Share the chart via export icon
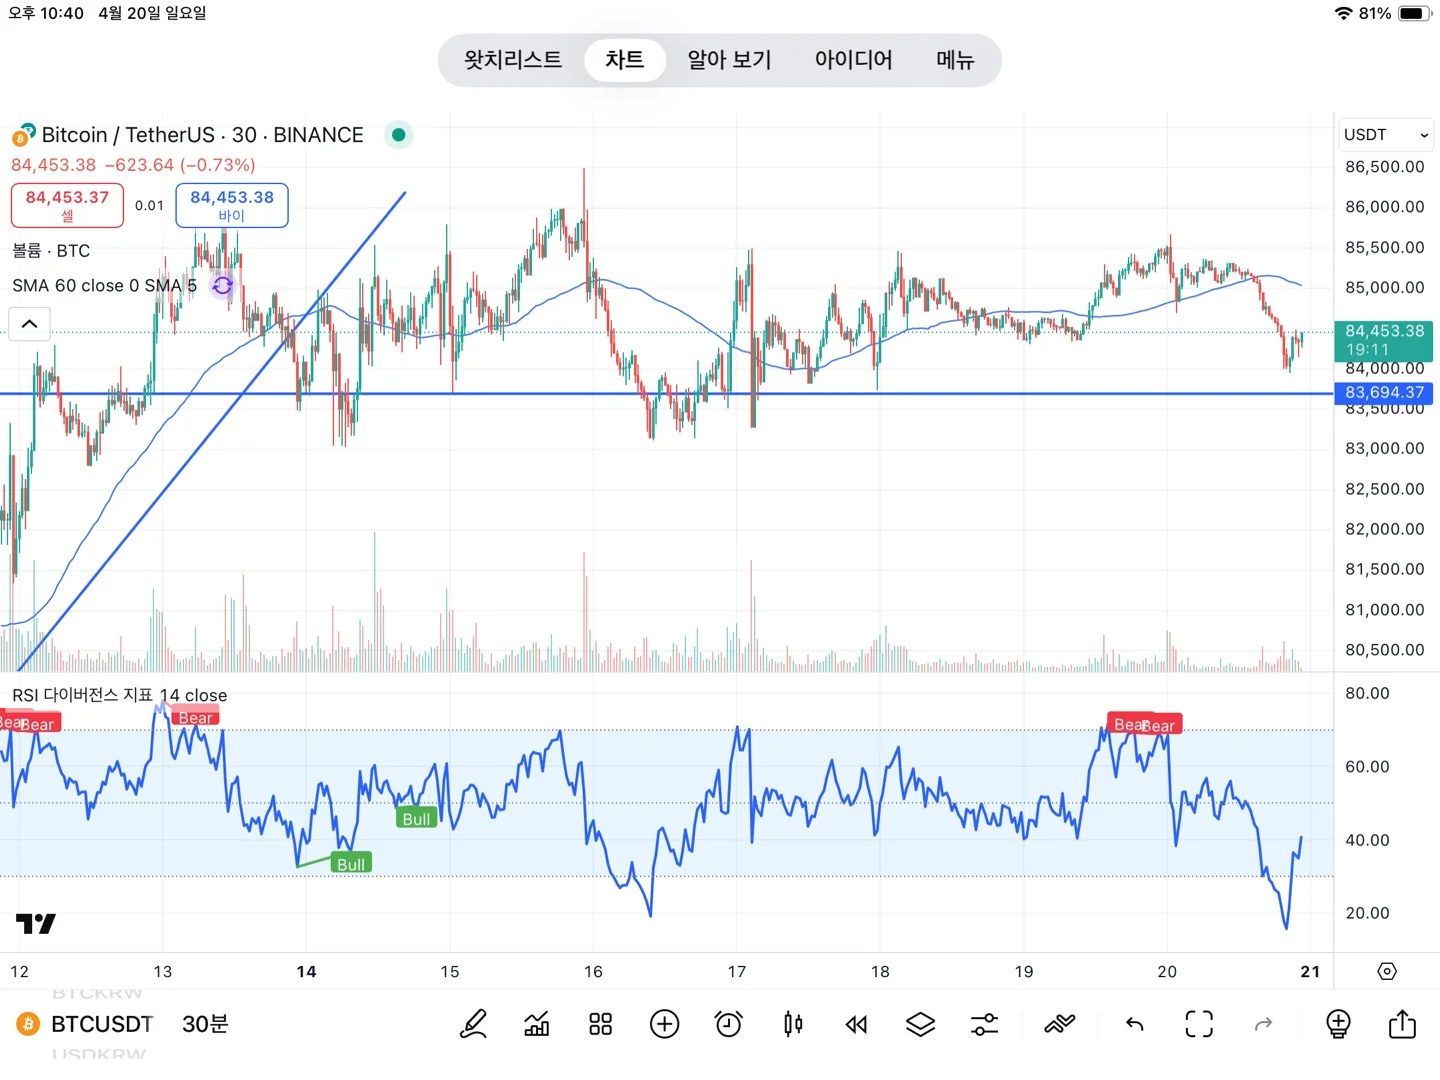This screenshot has width=1440, height=1080. [1402, 1023]
